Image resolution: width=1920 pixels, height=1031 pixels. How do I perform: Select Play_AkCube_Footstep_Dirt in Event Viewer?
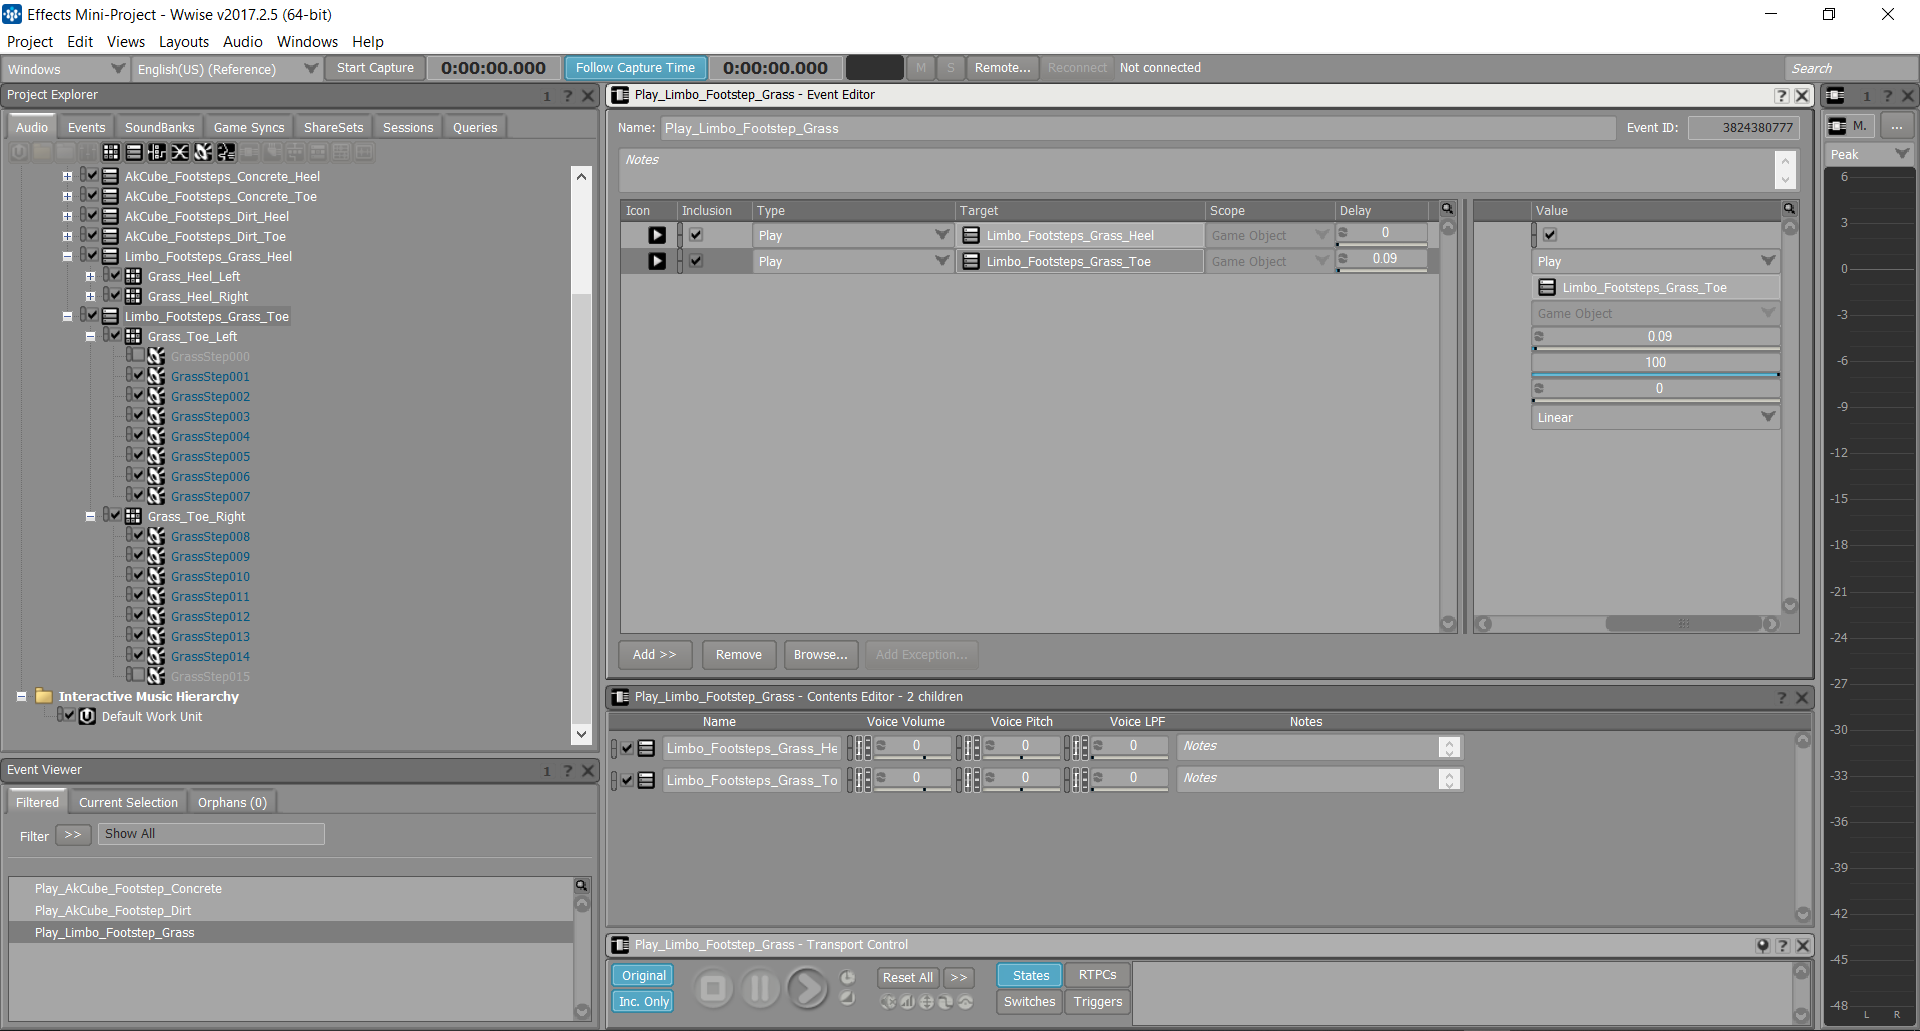tap(291, 910)
